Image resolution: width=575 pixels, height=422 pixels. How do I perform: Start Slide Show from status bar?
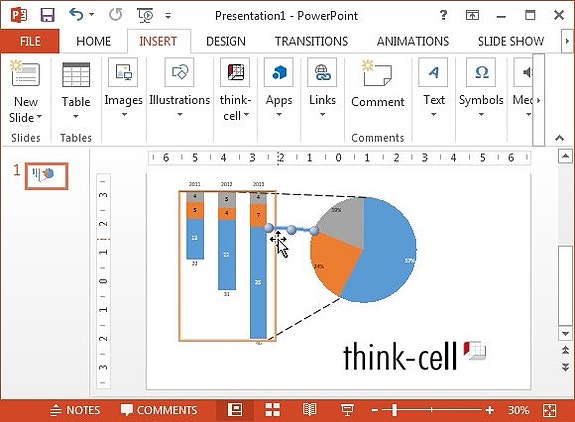point(347,410)
